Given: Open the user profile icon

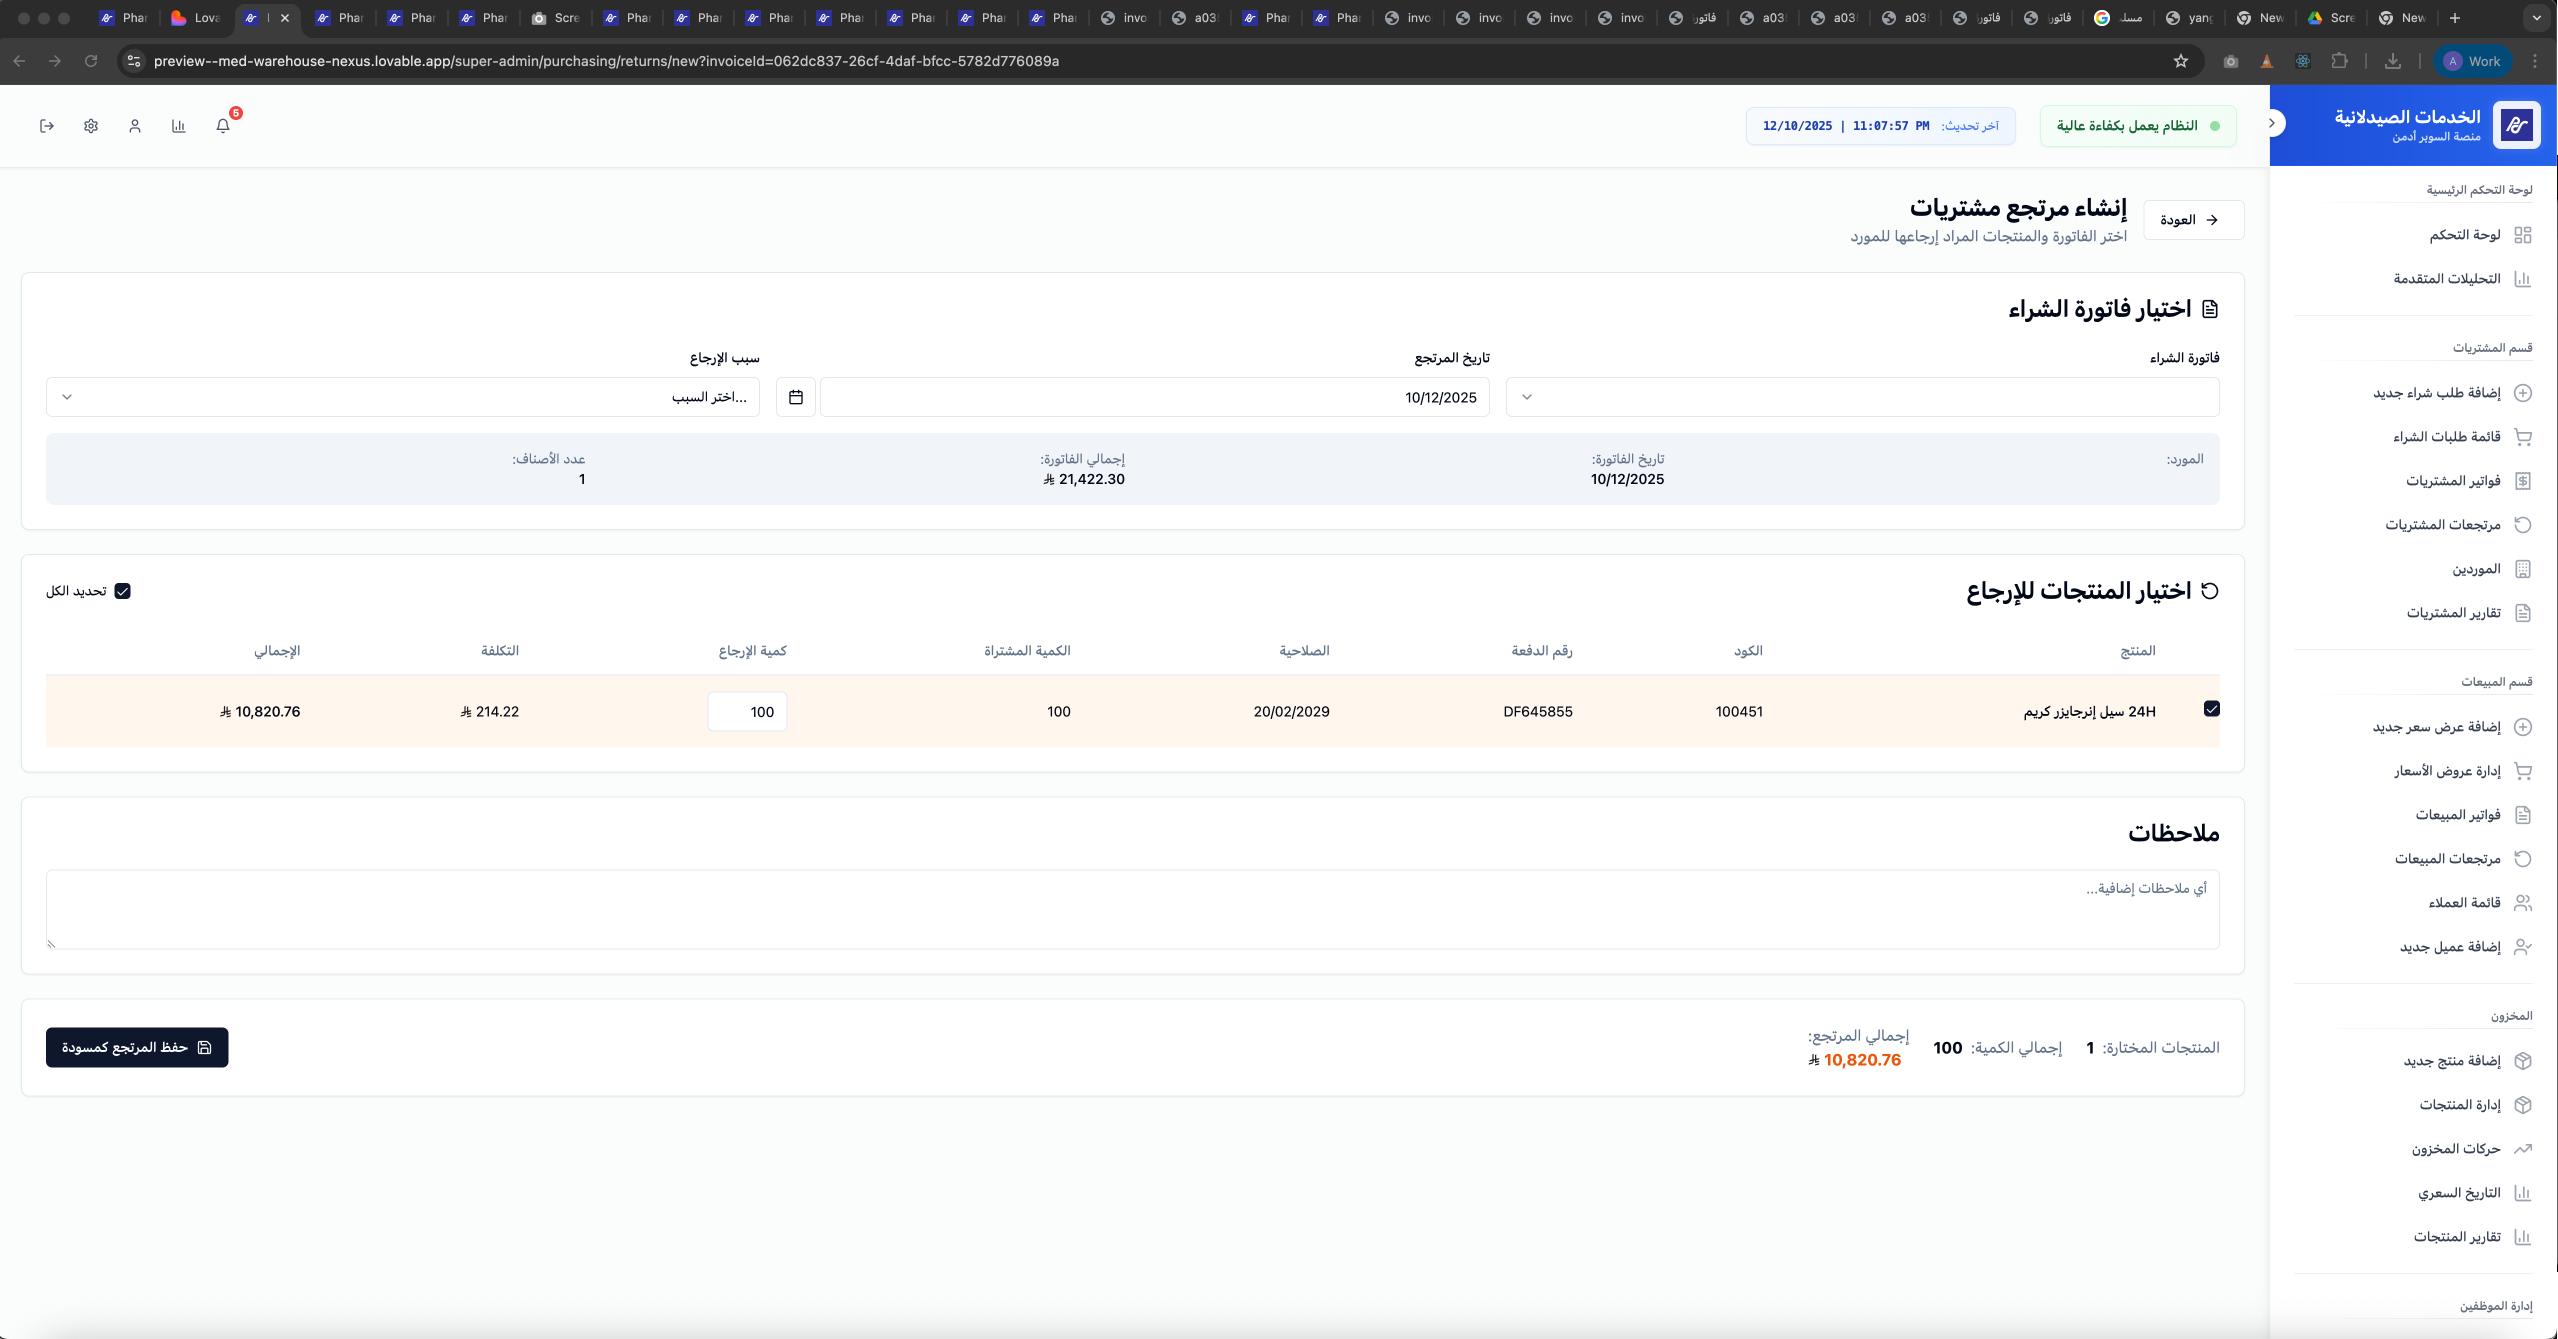Looking at the screenshot, I should (x=135, y=126).
